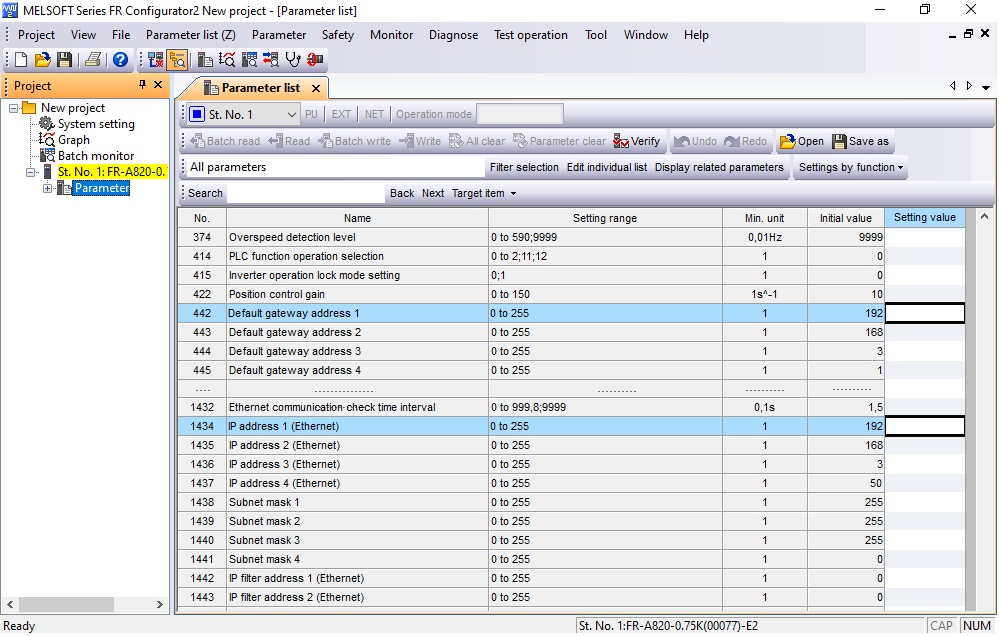Open the Parameter list (Z) menu
This screenshot has height=636, width=999.
click(190, 35)
